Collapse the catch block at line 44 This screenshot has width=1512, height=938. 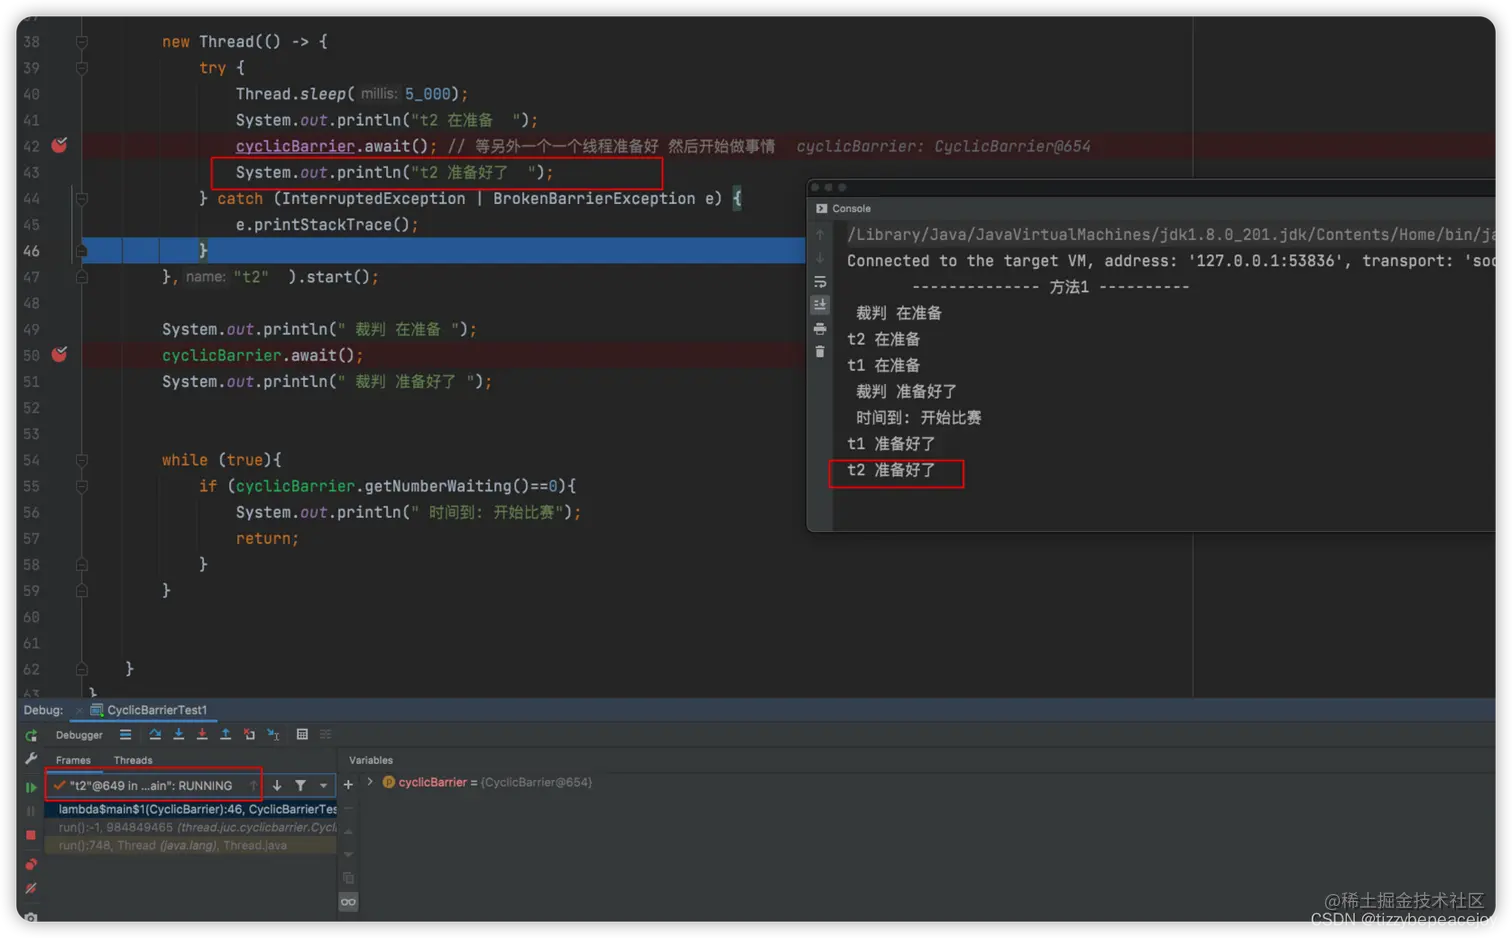[x=82, y=199]
